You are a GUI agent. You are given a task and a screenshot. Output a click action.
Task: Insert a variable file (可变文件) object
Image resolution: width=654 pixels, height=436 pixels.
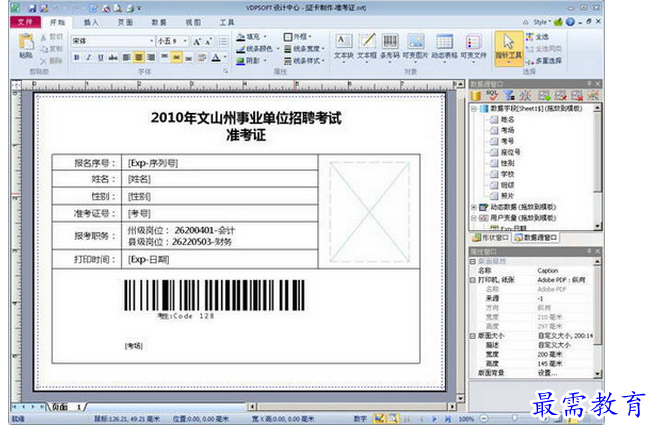tap(473, 48)
